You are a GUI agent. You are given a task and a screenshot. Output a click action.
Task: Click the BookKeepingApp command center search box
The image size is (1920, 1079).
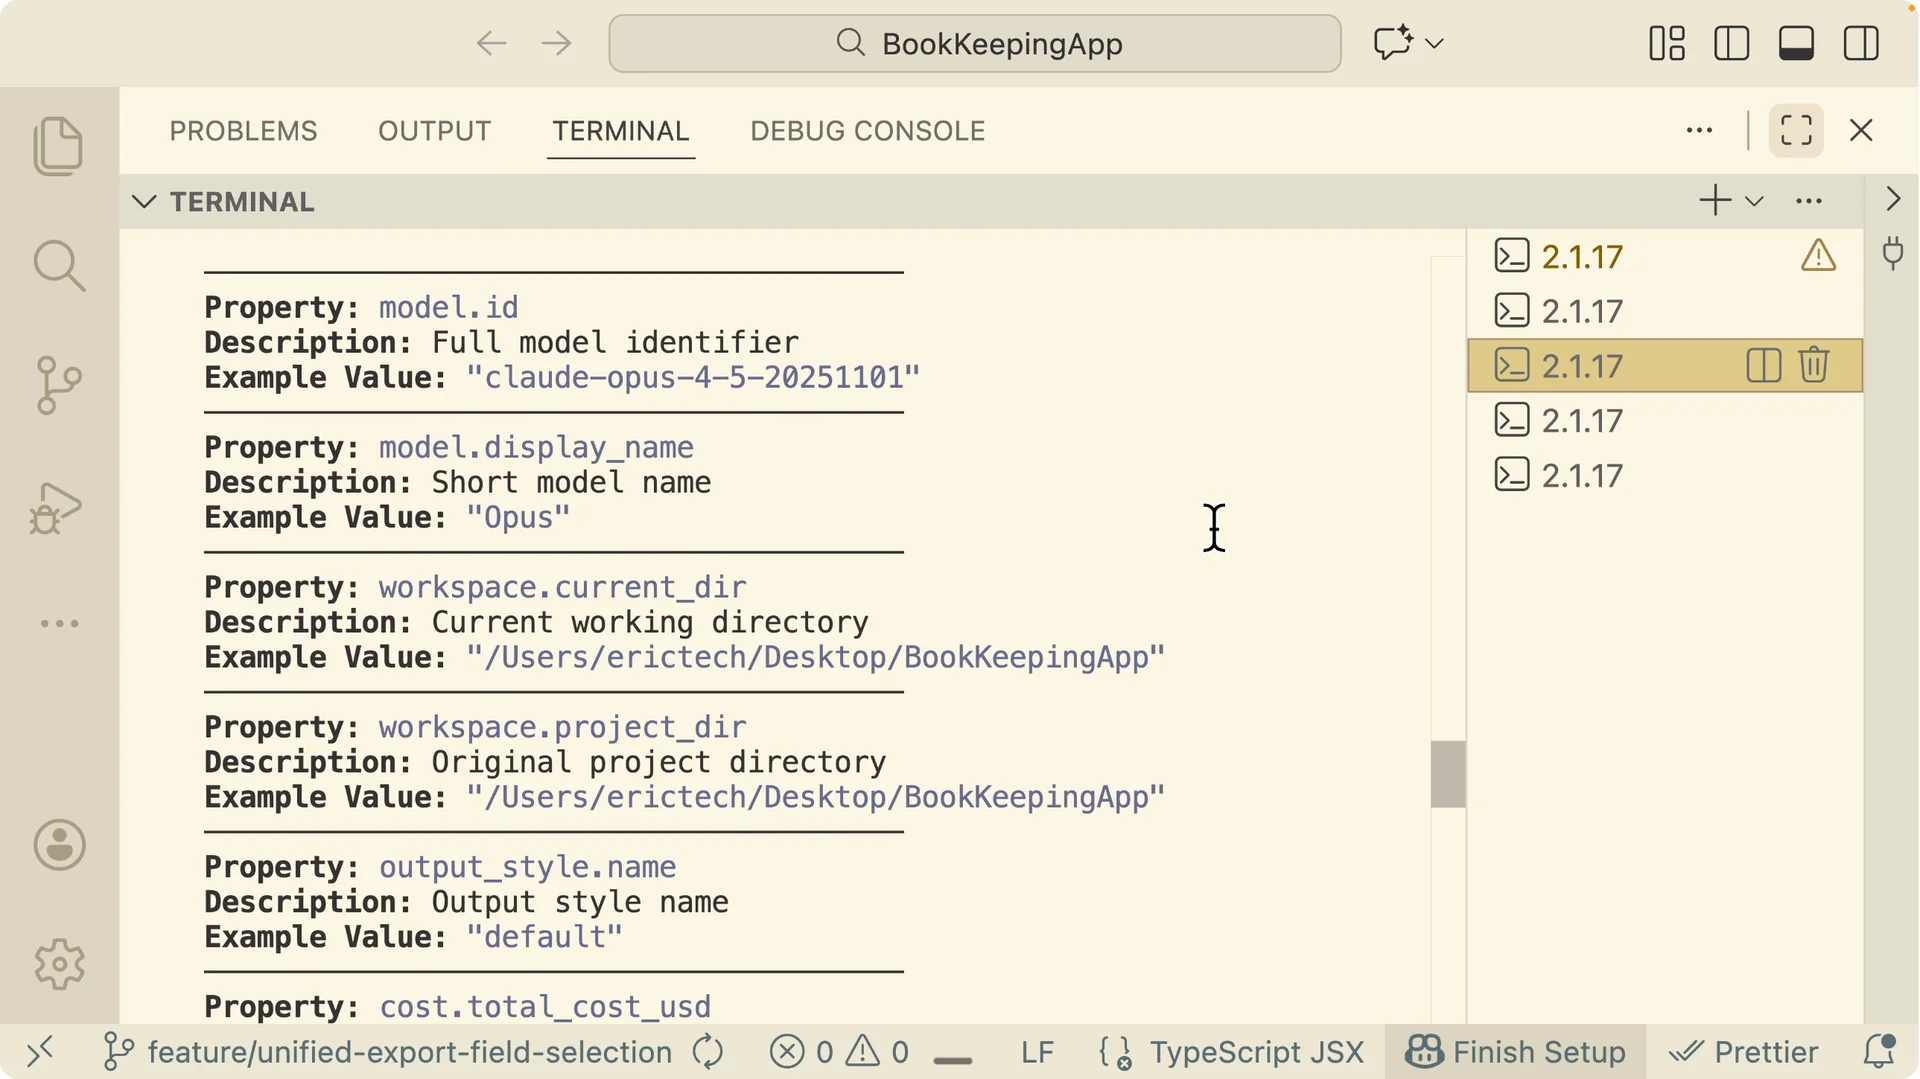tap(975, 43)
